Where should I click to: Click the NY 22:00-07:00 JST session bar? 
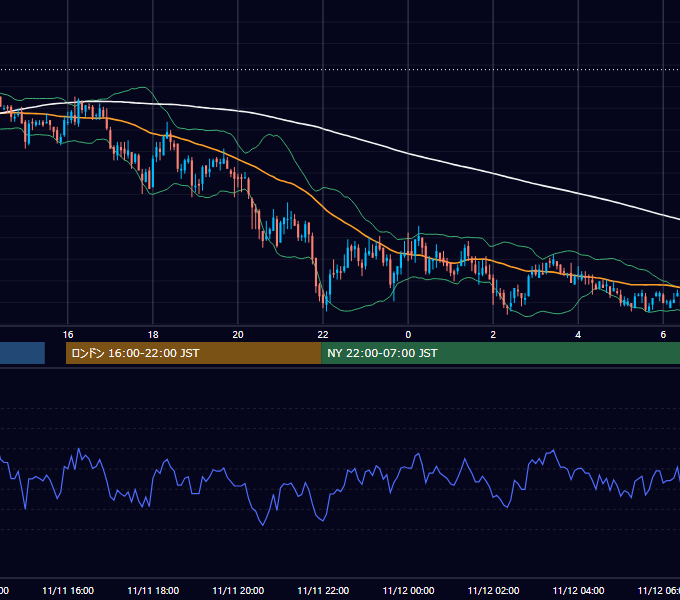pos(500,353)
